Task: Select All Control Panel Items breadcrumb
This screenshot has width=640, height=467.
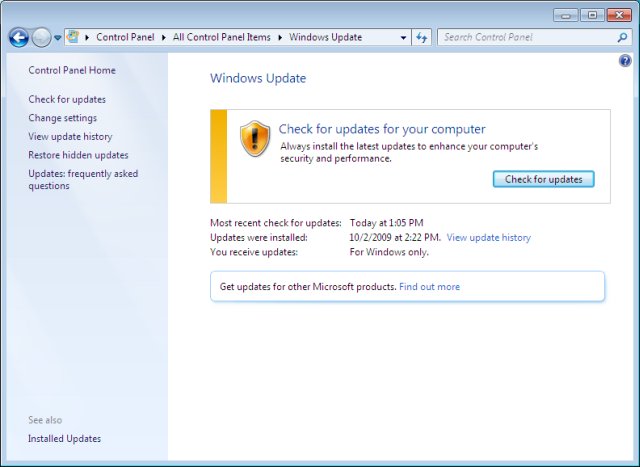Action: click(x=221, y=37)
